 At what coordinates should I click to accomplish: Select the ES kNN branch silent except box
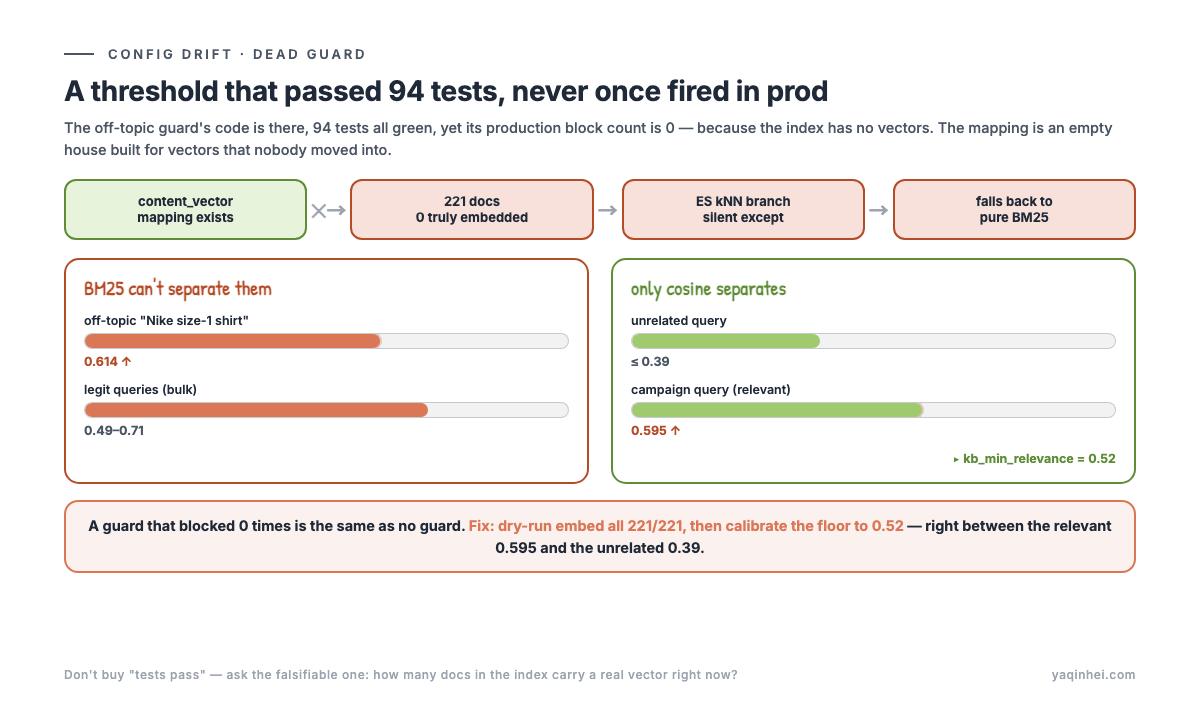[x=743, y=209]
